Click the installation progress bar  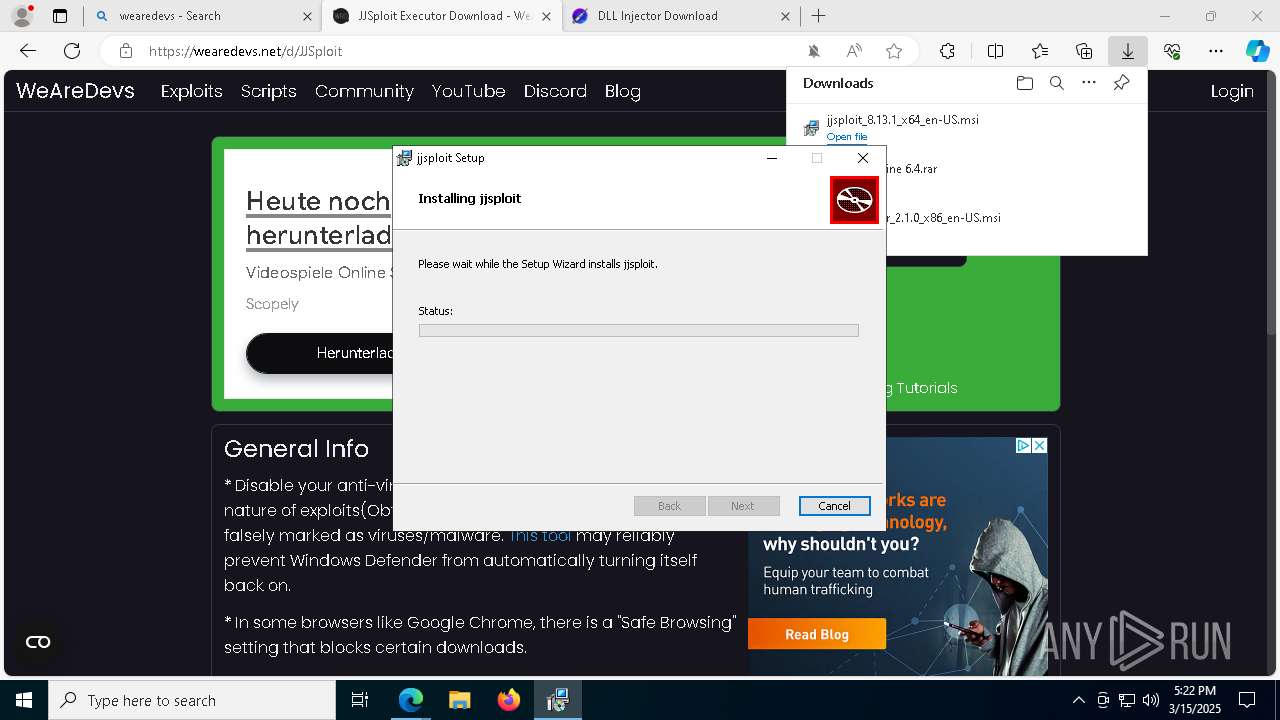pyautogui.click(x=638, y=330)
